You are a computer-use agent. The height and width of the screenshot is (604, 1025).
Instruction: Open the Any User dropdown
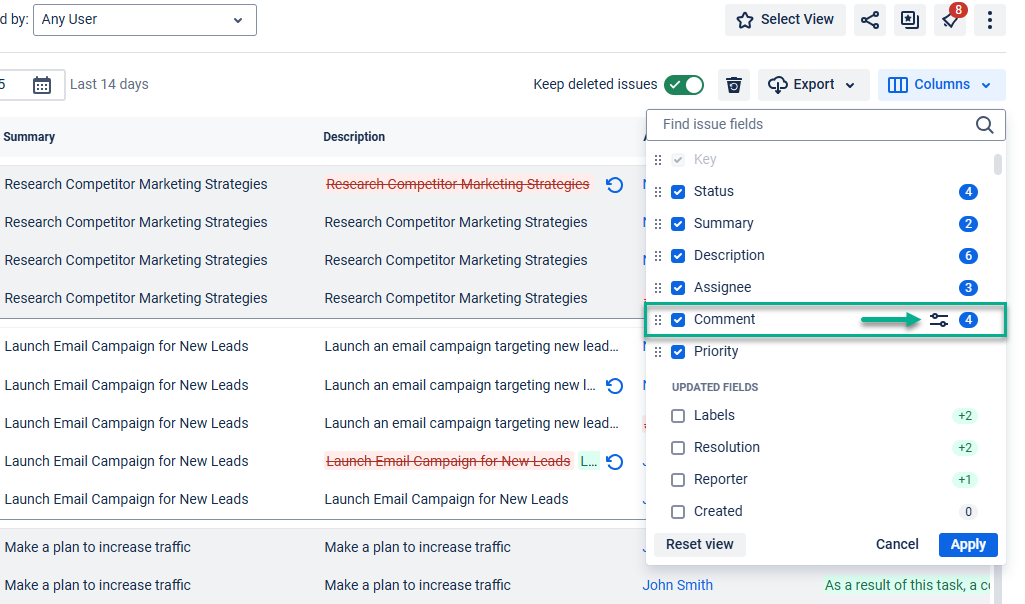[144, 20]
